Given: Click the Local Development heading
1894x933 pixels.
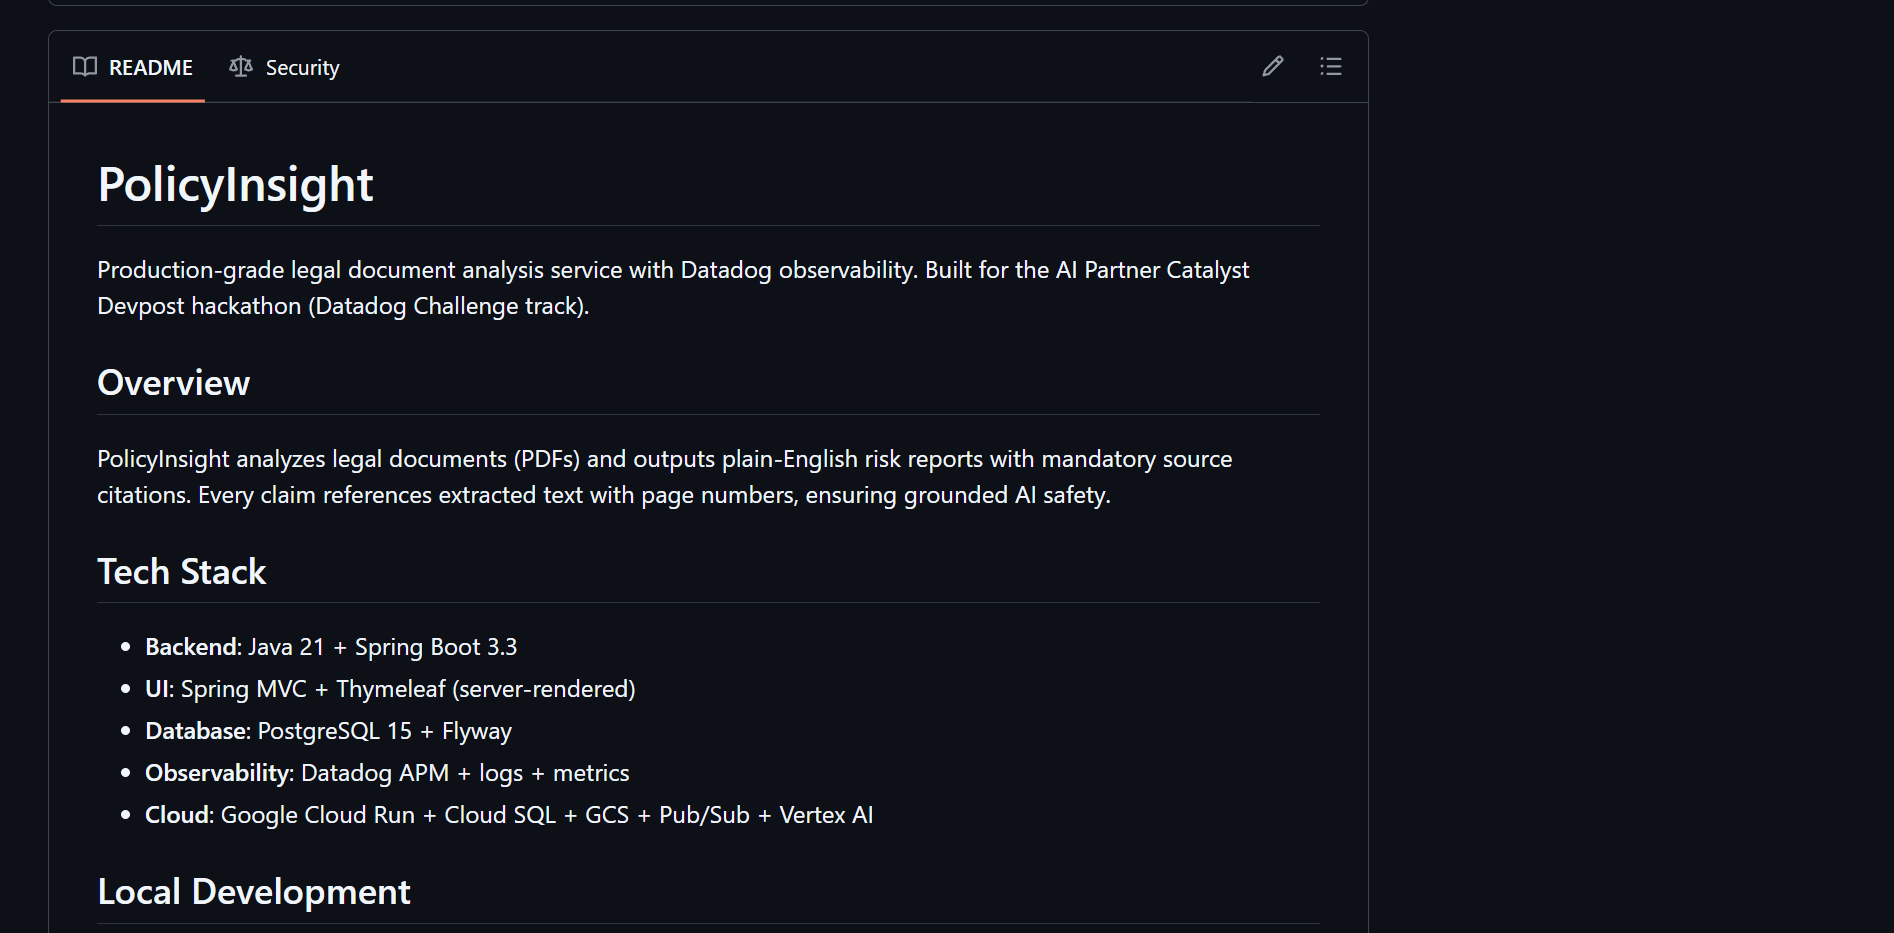Looking at the screenshot, I should coord(254,892).
